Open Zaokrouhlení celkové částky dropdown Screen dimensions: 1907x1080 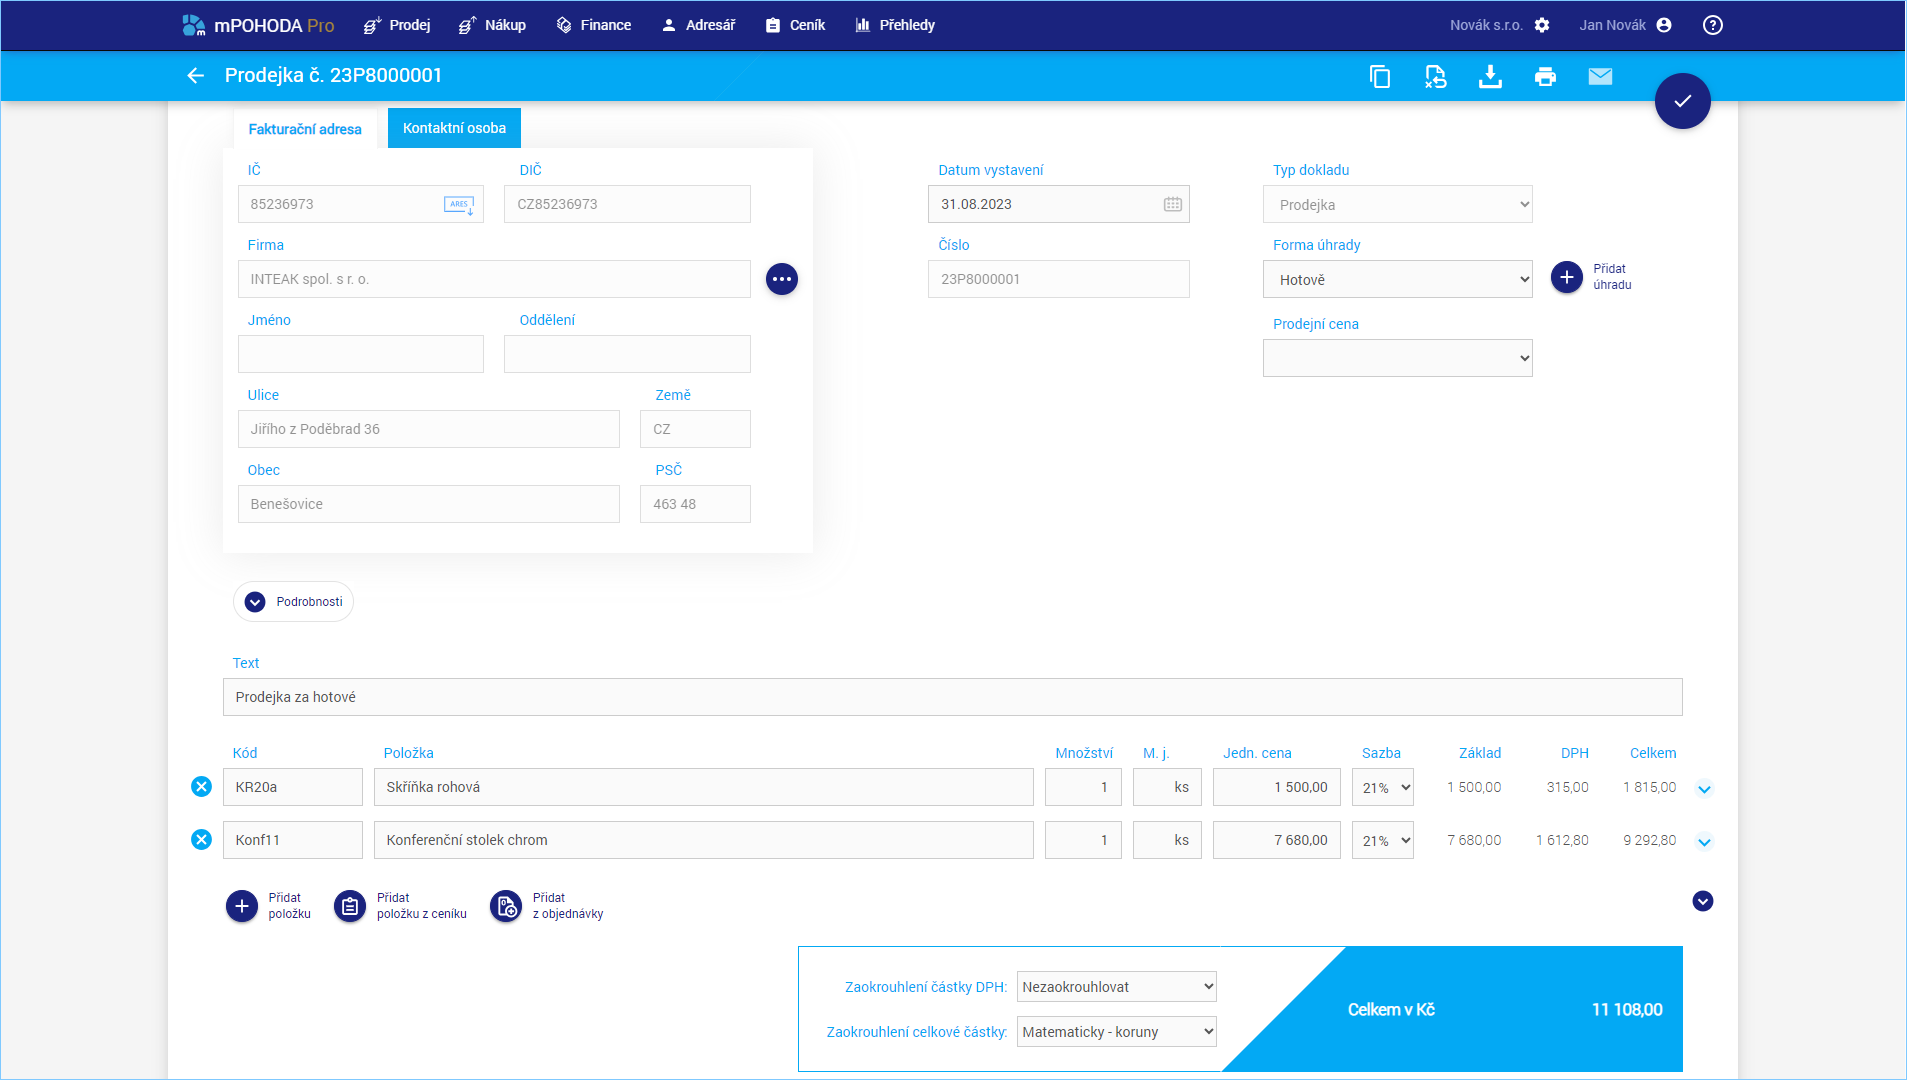pos(1116,1032)
